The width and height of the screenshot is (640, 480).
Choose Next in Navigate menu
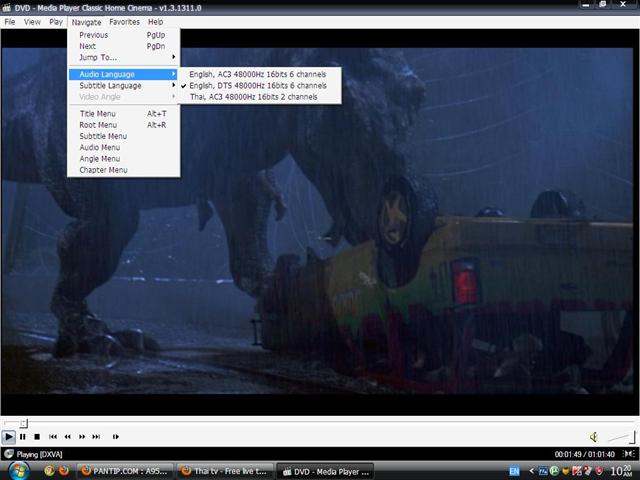click(124, 47)
